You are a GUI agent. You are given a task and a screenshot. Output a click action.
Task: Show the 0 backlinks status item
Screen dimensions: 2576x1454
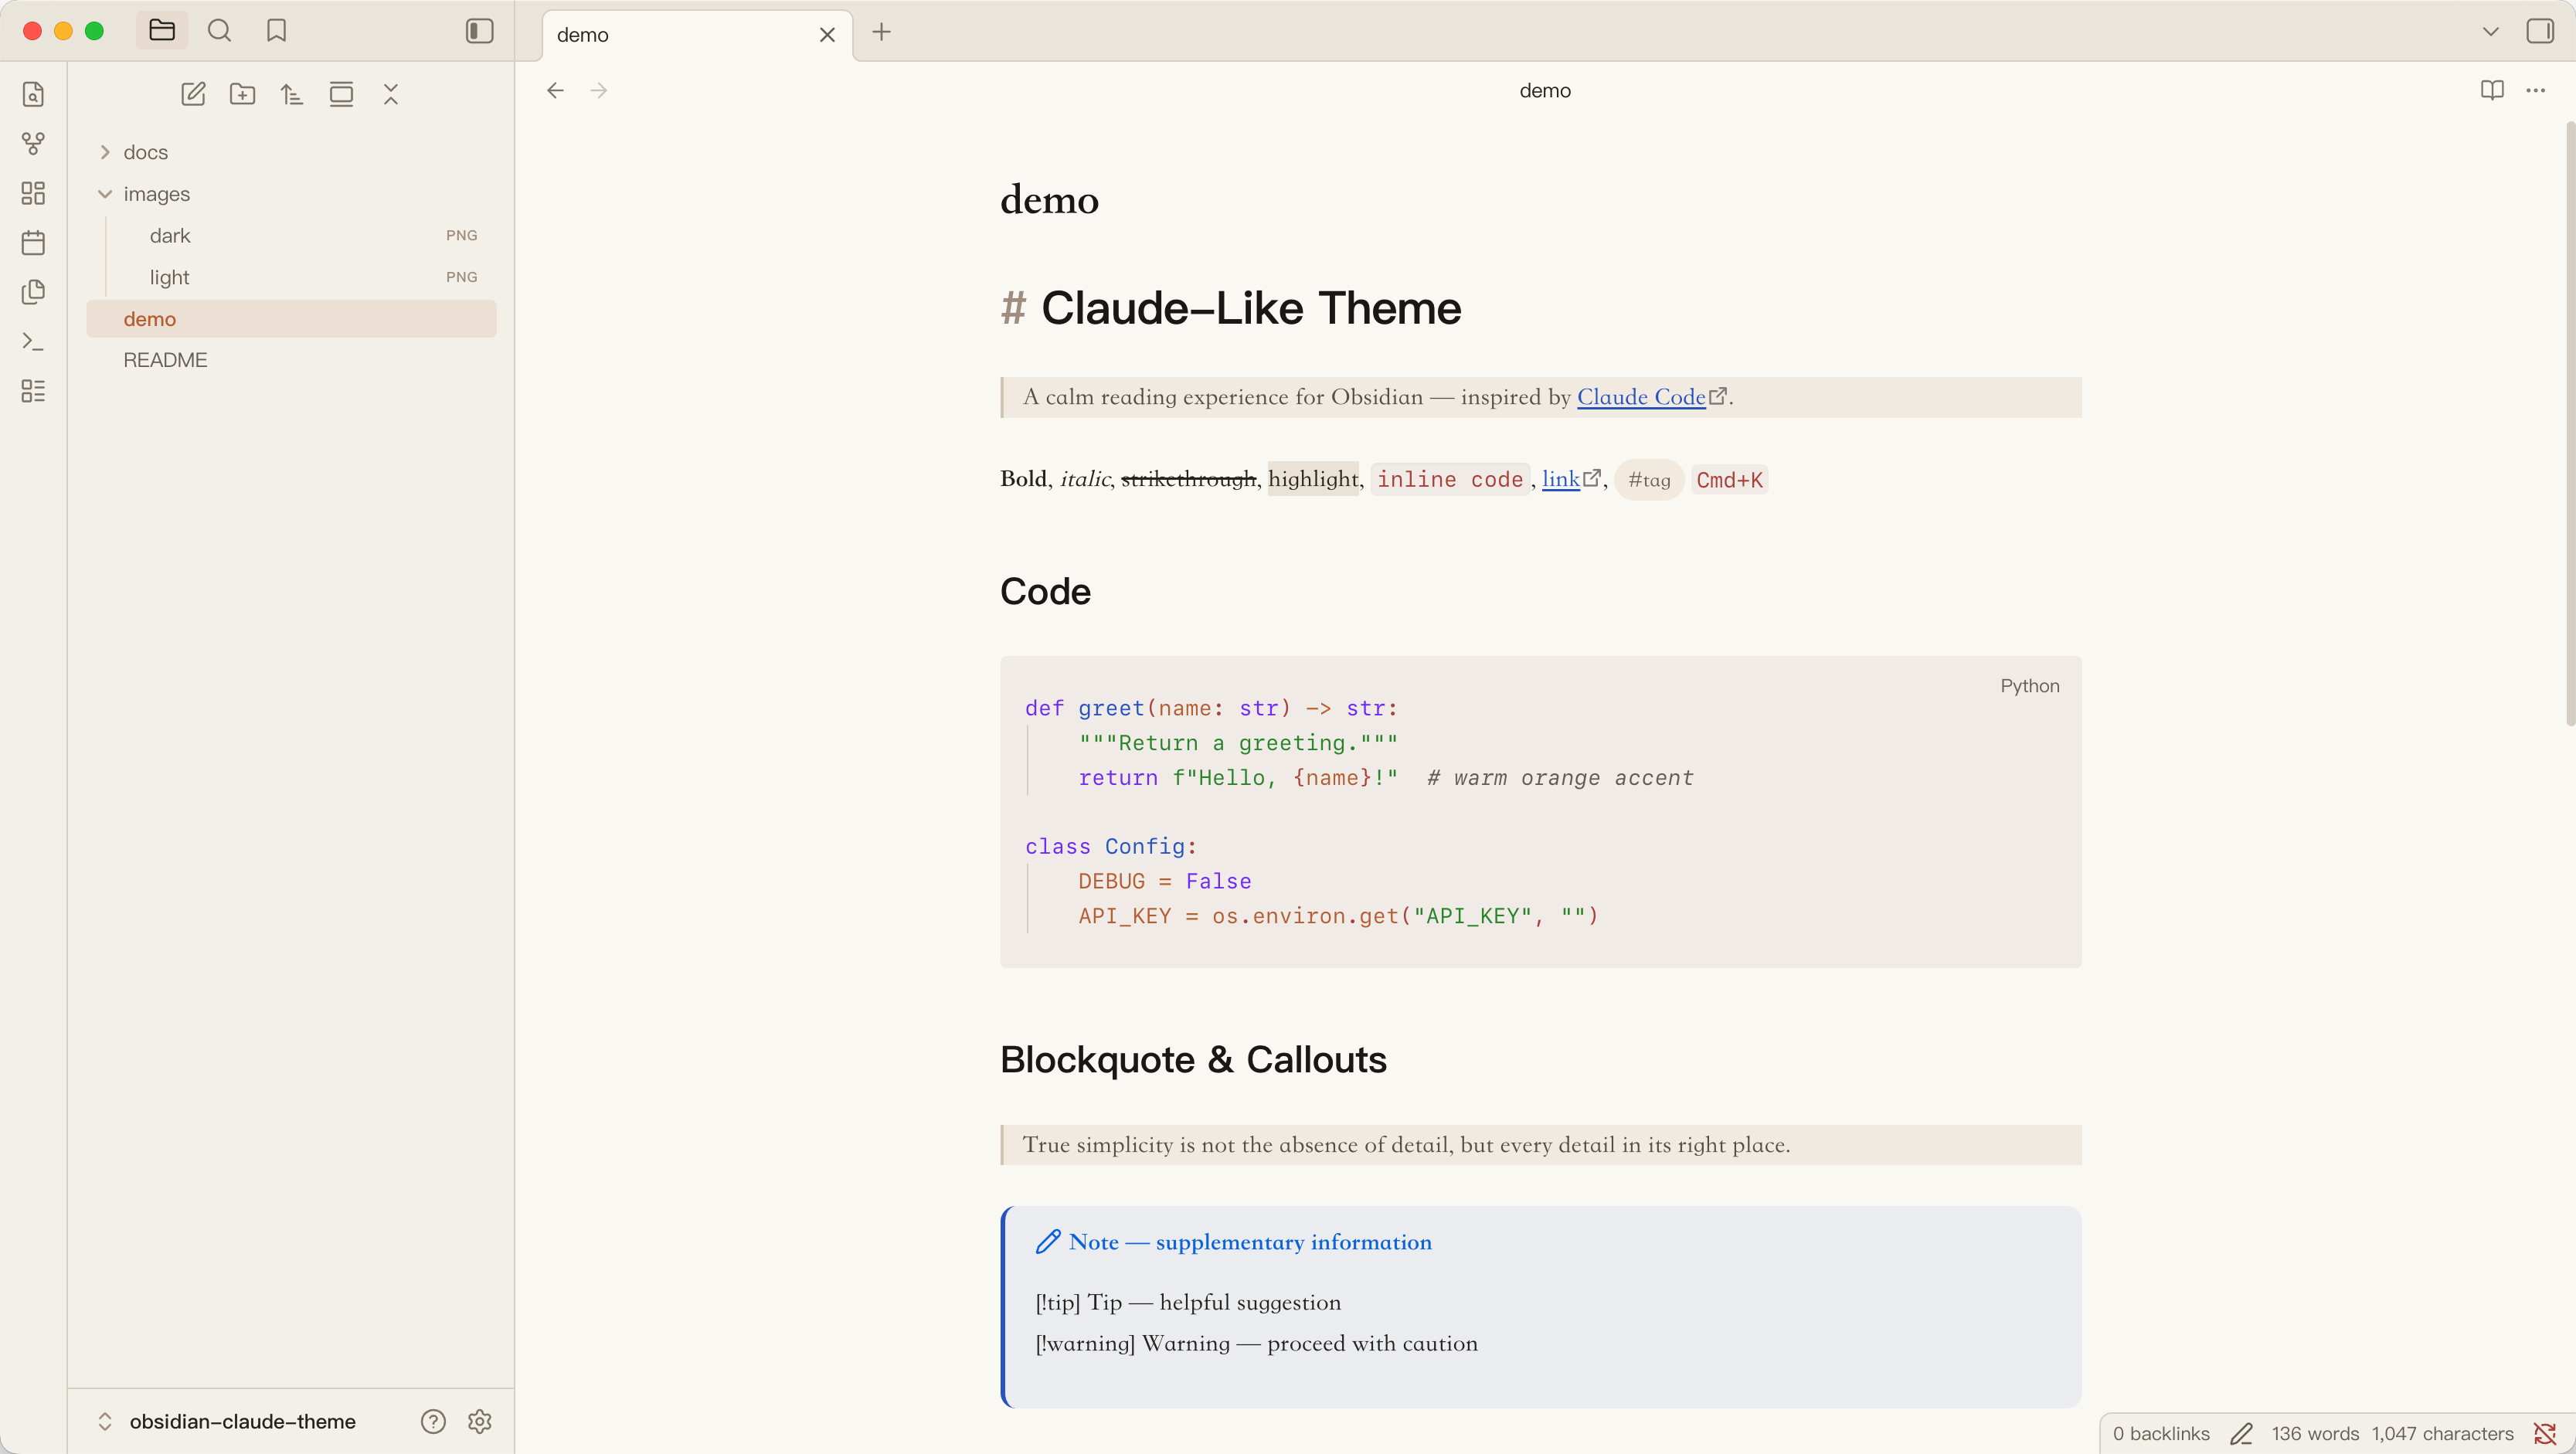pyautogui.click(x=2161, y=1433)
